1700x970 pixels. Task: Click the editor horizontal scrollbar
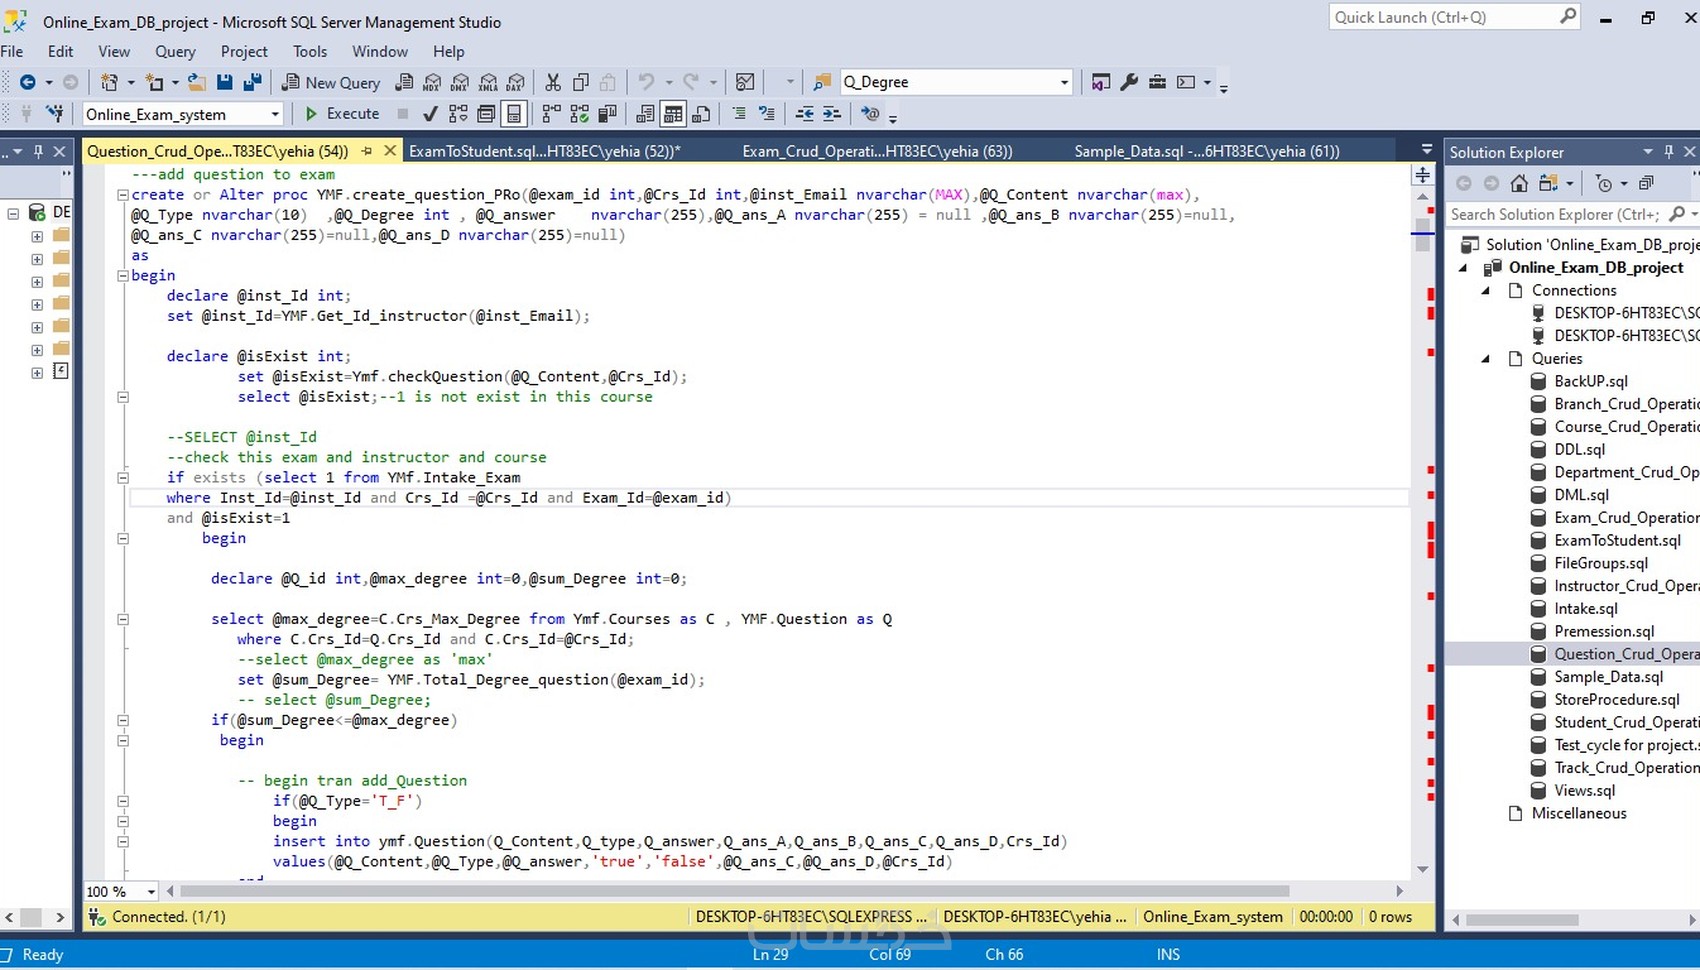[x=734, y=891]
